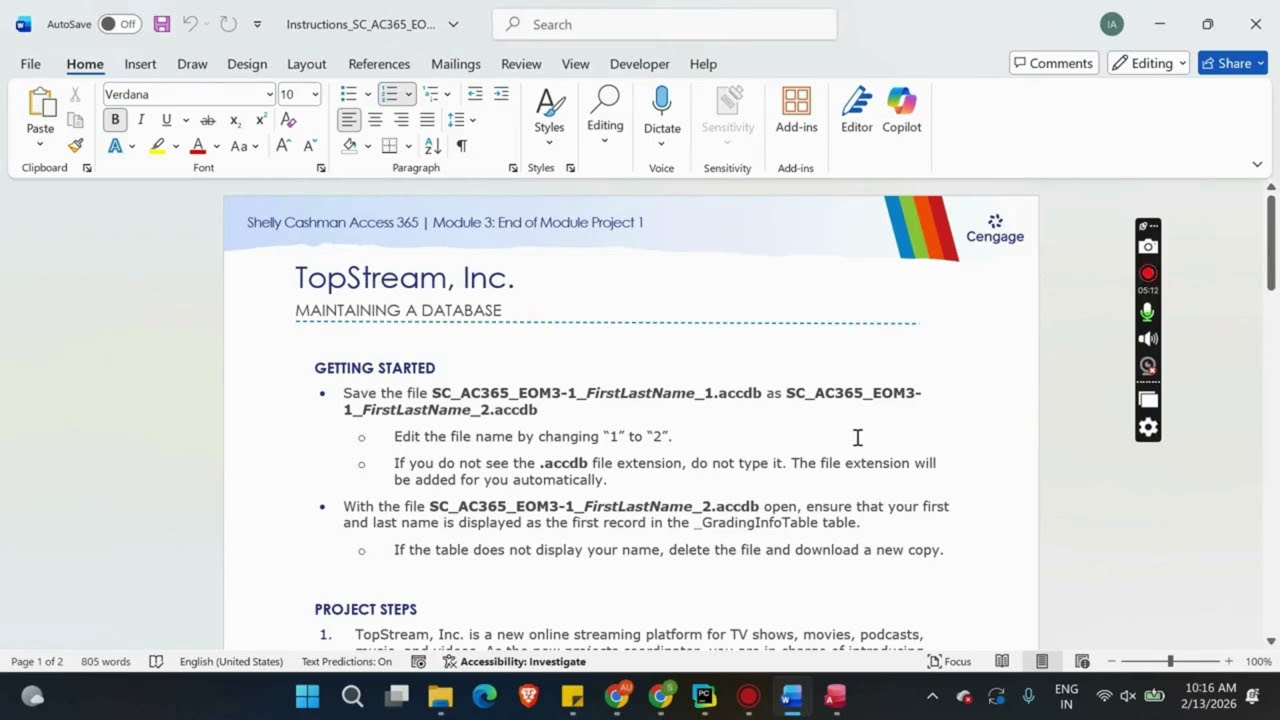Toggle AutoSave switch
The width and height of the screenshot is (1280, 720).
pyautogui.click(x=119, y=24)
